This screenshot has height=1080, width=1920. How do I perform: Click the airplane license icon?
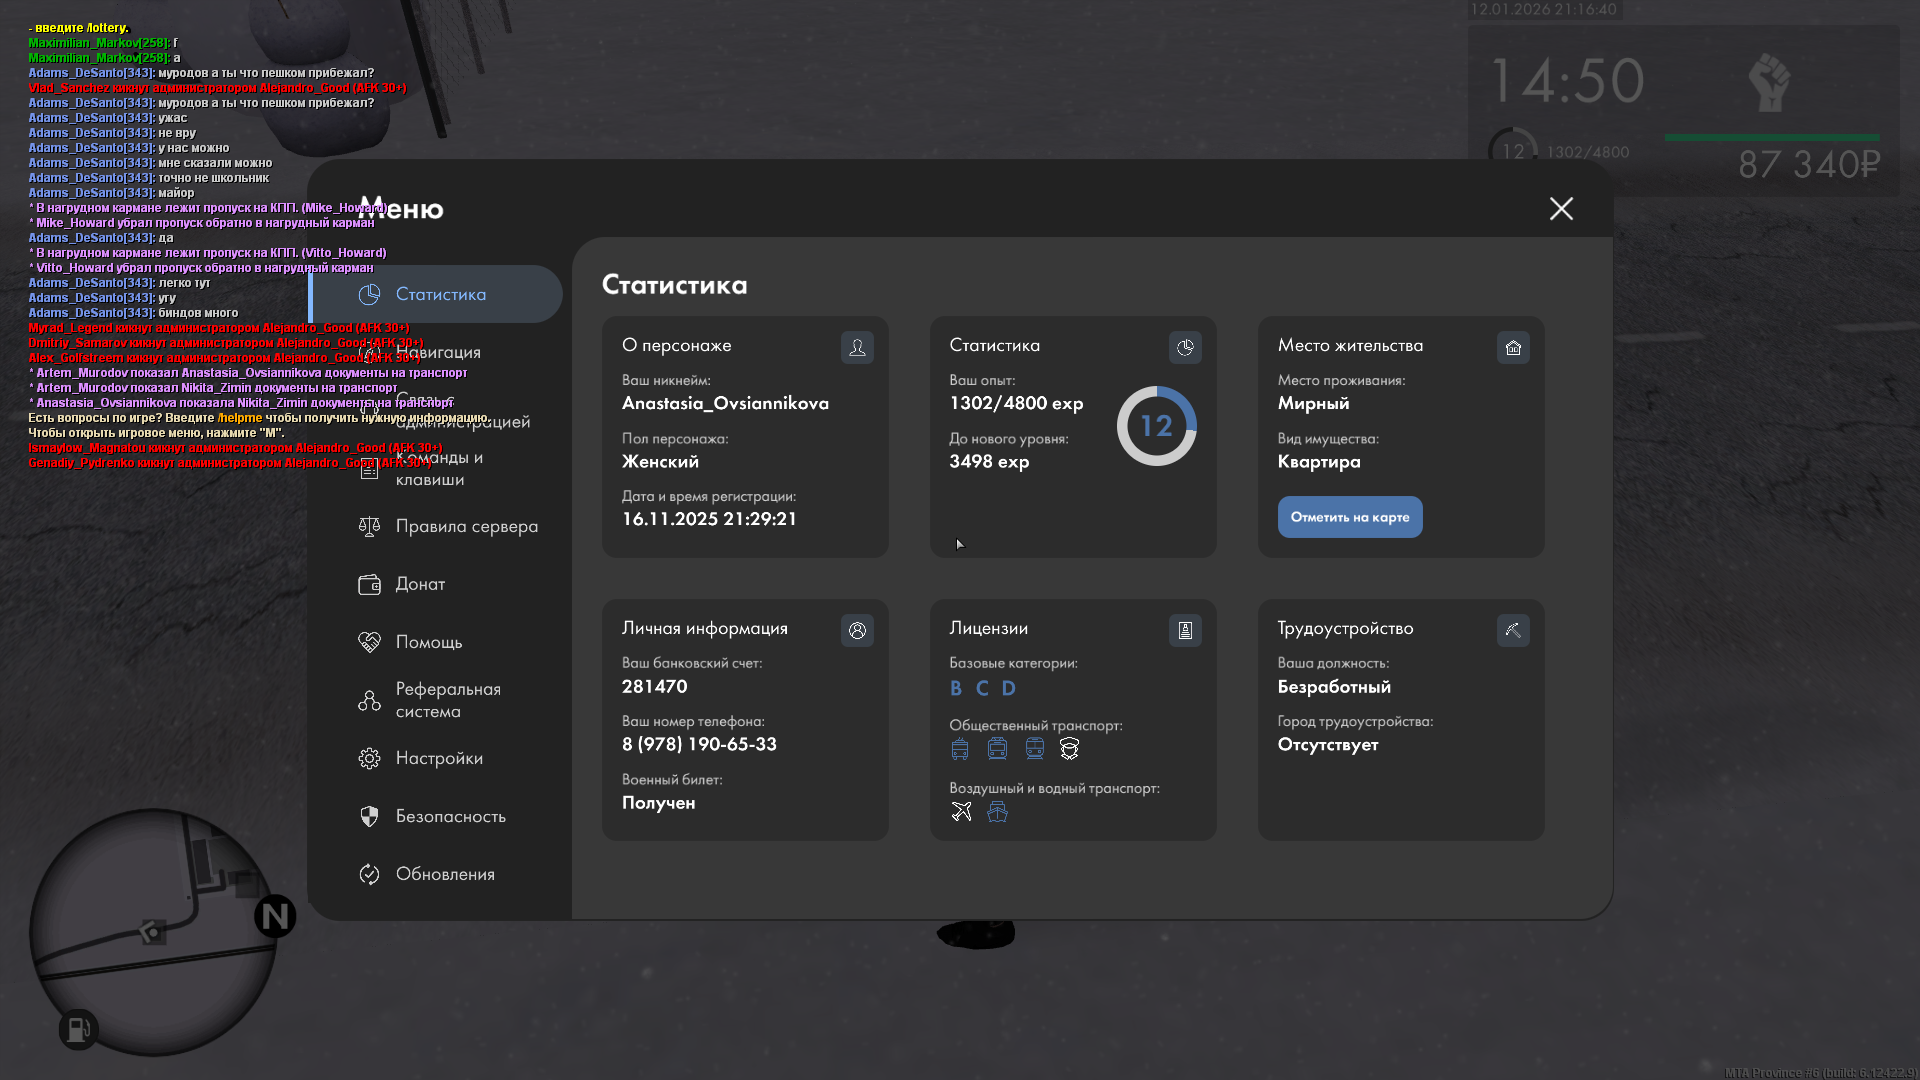click(x=961, y=811)
